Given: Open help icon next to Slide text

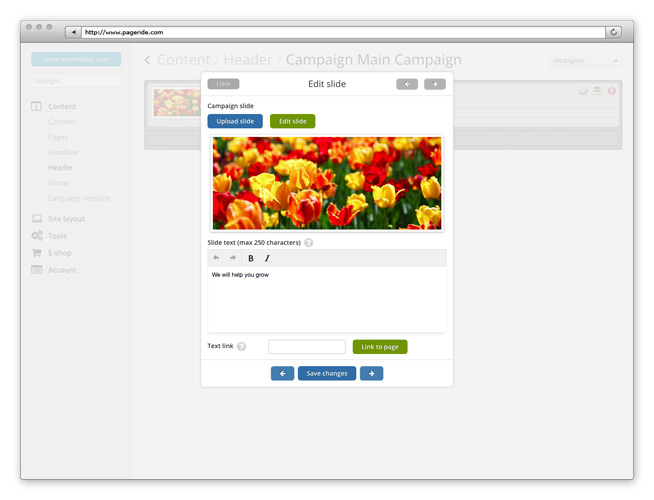Looking at the screenshot, I should pyautogui.click(x=309, y=243).
